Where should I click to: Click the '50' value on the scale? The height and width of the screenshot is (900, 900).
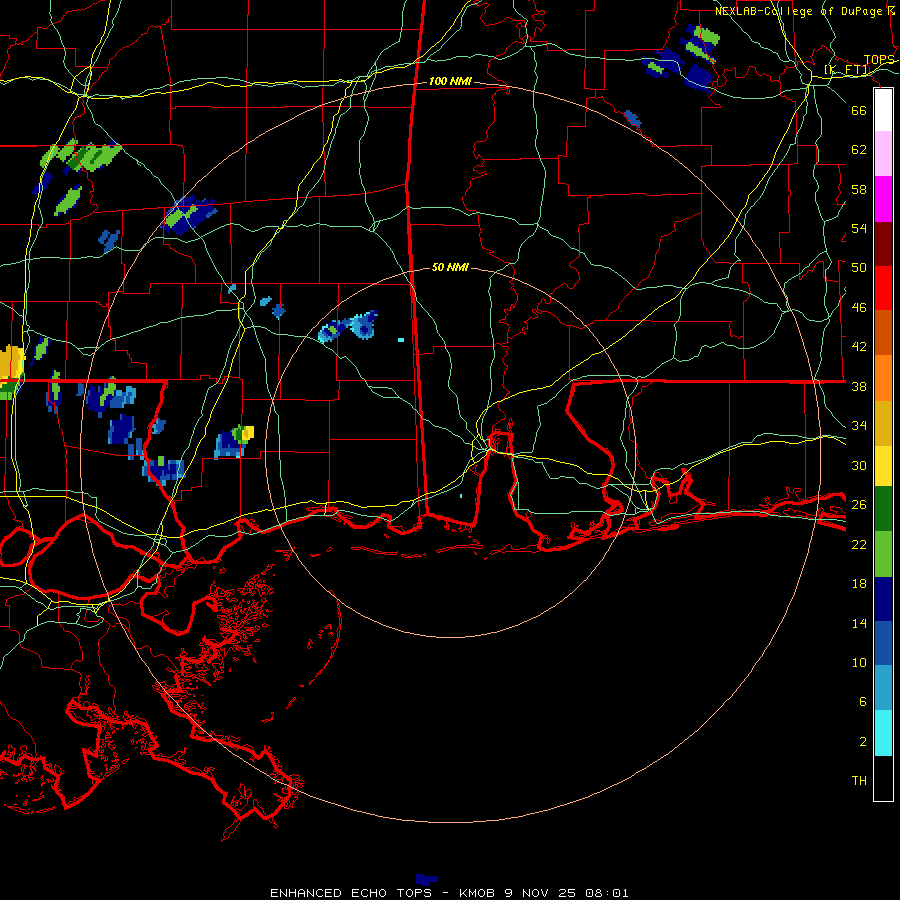pyautogui.click(x=859, y=267)
